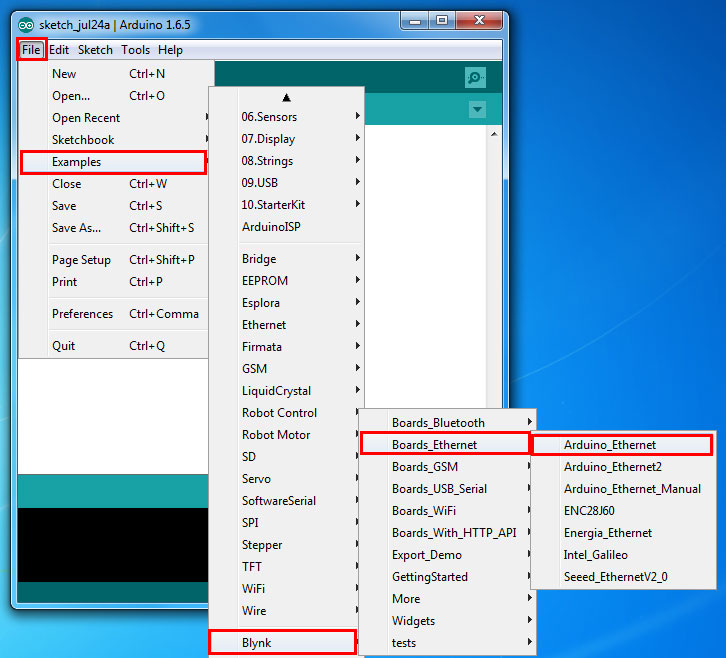
Task: Expand Ethernet library examples
Action: [x=286, y=325]
